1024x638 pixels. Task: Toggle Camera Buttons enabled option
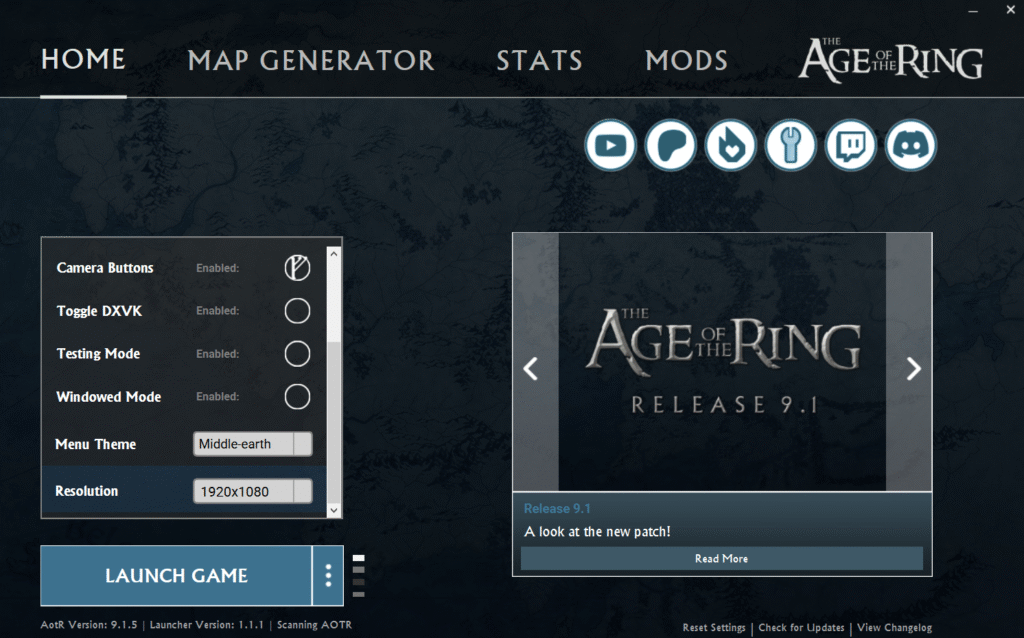click(x=297, y=268)
